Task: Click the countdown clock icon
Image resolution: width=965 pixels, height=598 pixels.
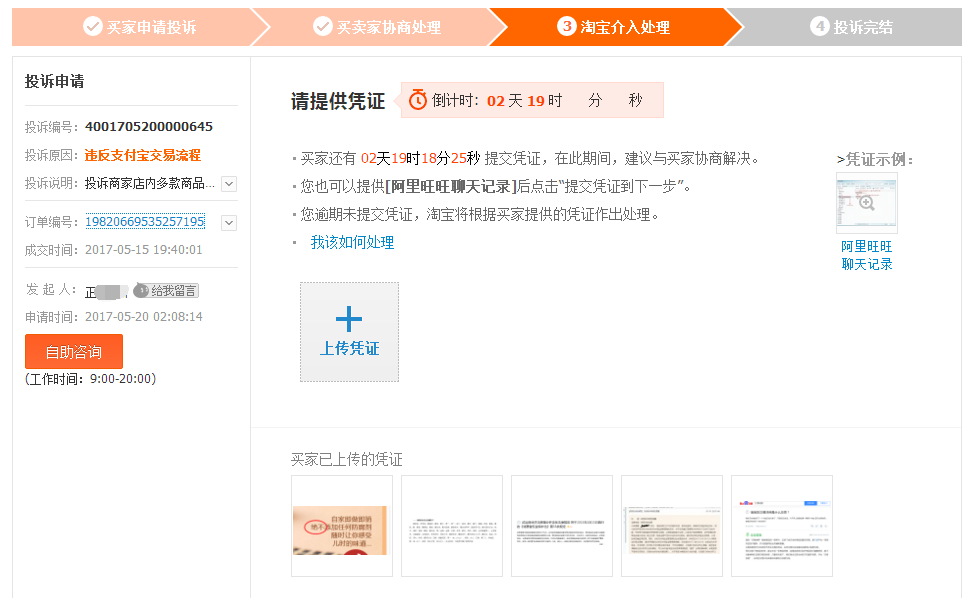Action: 418,100
